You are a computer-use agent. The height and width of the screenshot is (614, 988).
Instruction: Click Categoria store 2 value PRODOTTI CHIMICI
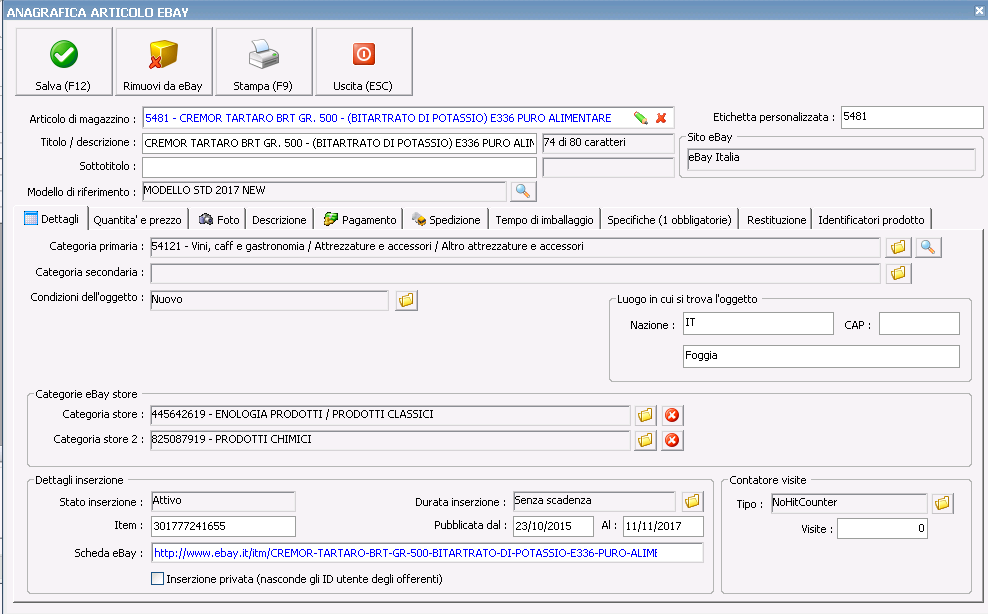[390, 440]
